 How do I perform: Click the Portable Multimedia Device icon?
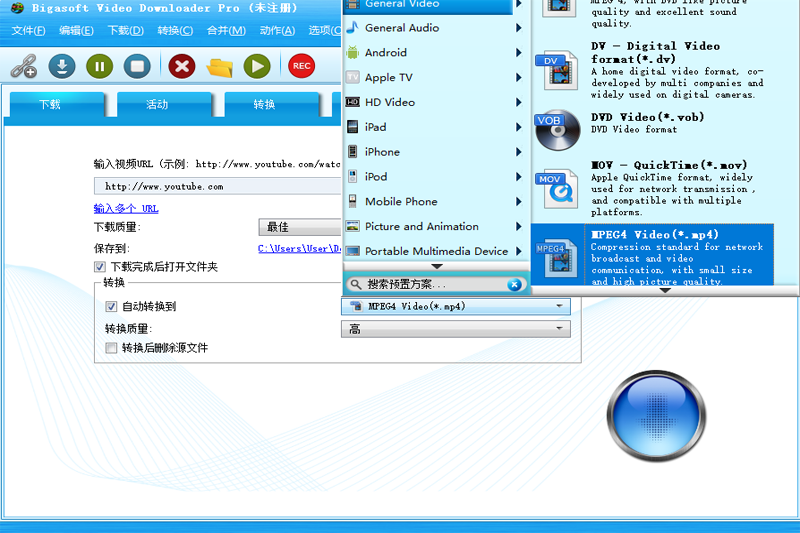(353, 251)
